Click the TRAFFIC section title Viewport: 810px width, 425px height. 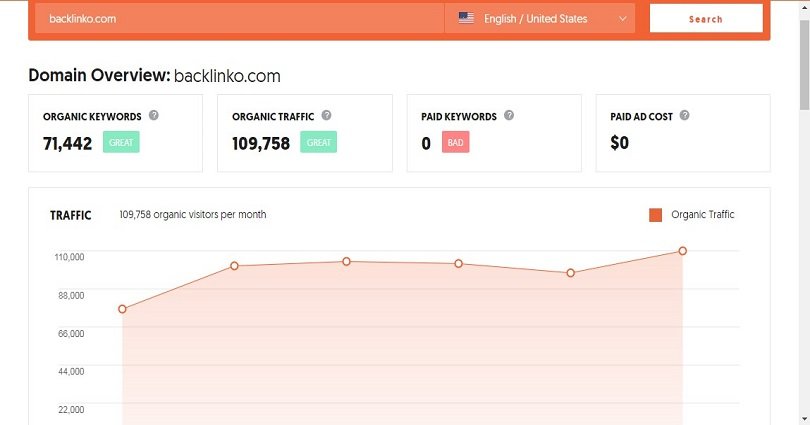pyautogui.click(x=71, y=215)
